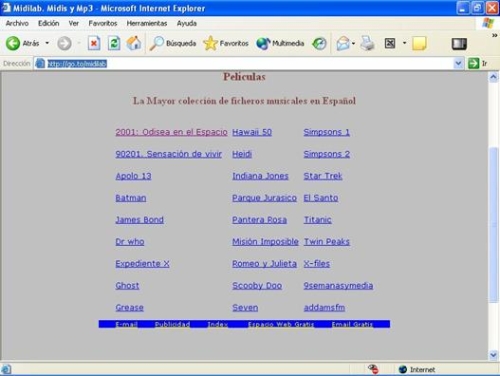Go to home page via house icon
The width and height of the screenshot is (500, 376).
(x=134, y=43)
